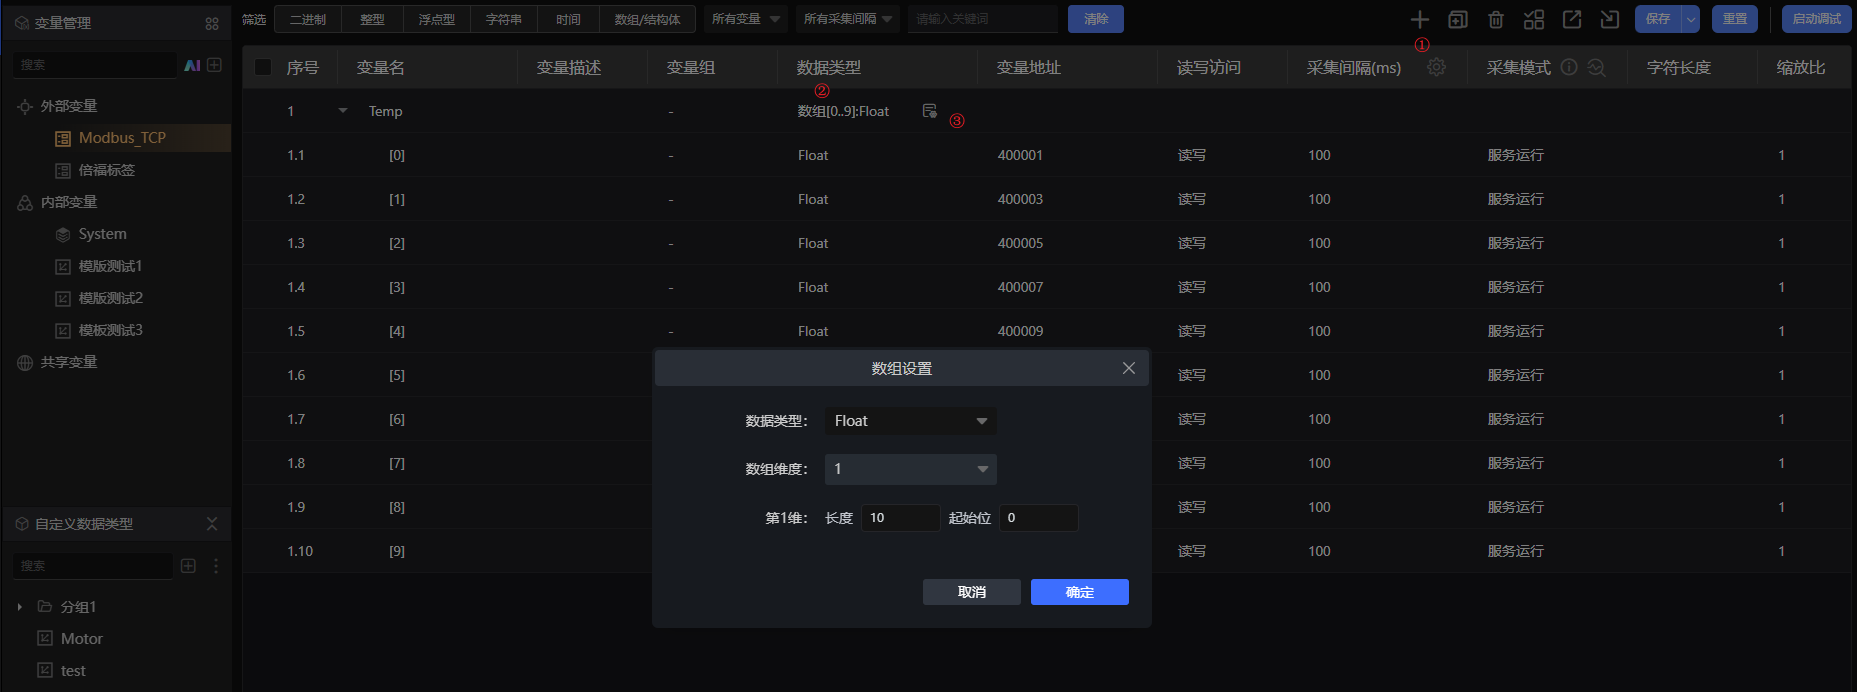Click the duplicate variable icon in toolbar
The height and width of the screenshot is (692, 1857).
point(1458,19)
